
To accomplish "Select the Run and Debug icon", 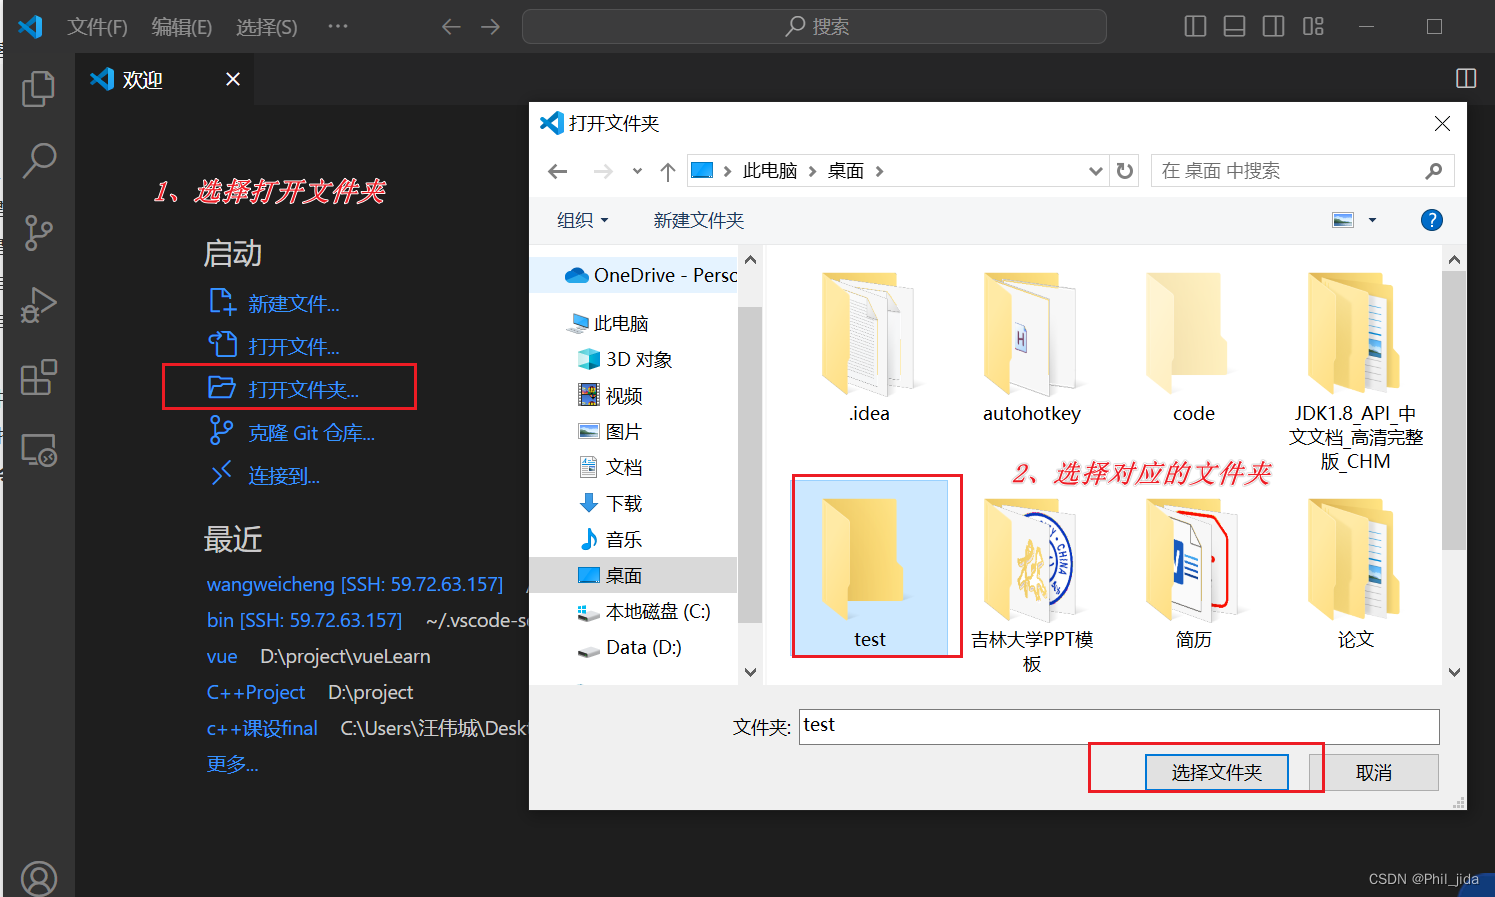I will click(38, 304).
